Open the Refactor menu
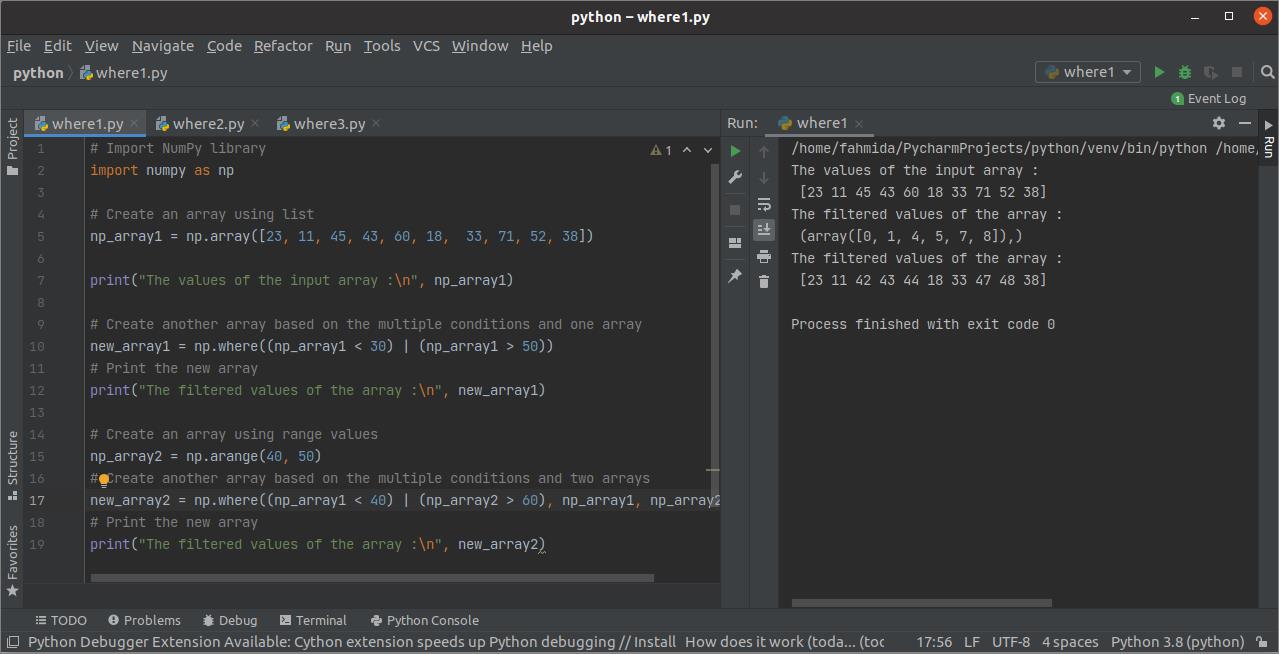 point(283,46)
